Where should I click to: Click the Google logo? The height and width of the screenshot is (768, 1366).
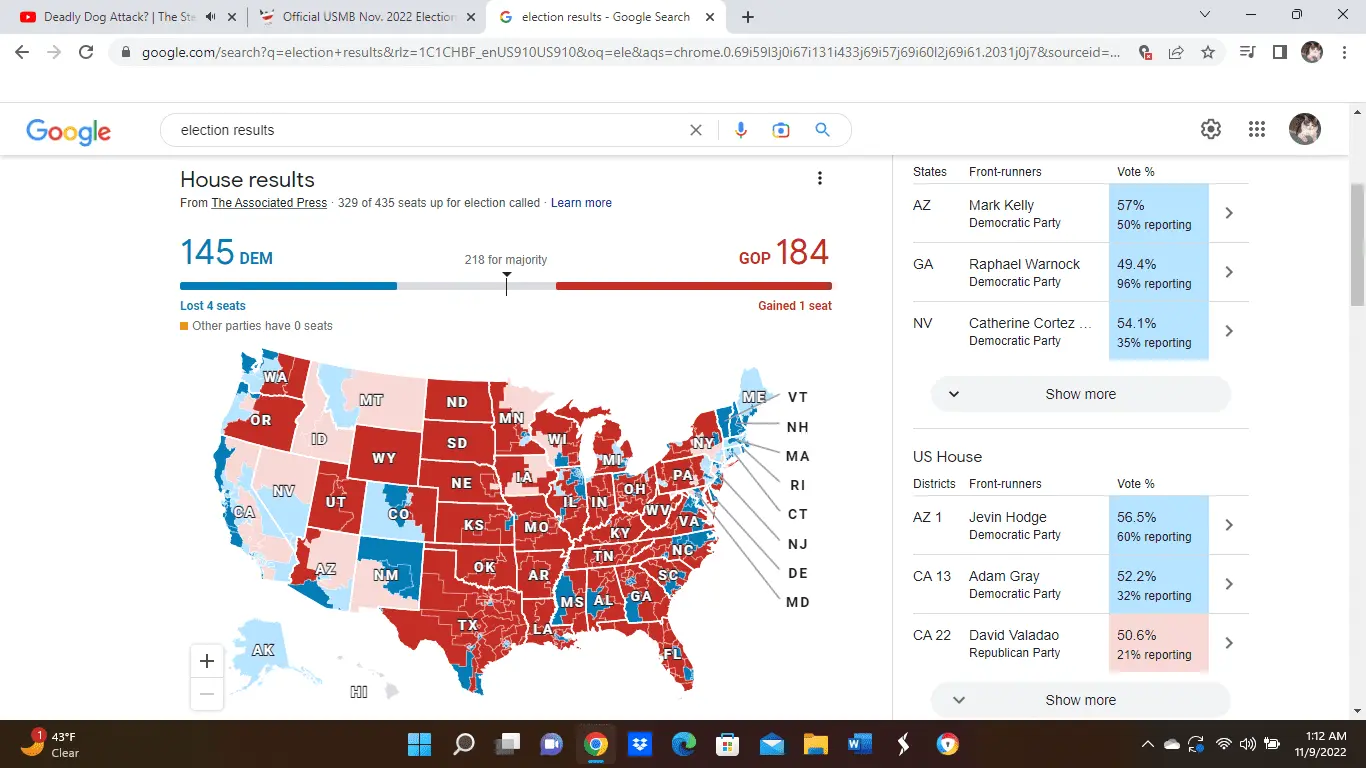click(x=68, y=131)
